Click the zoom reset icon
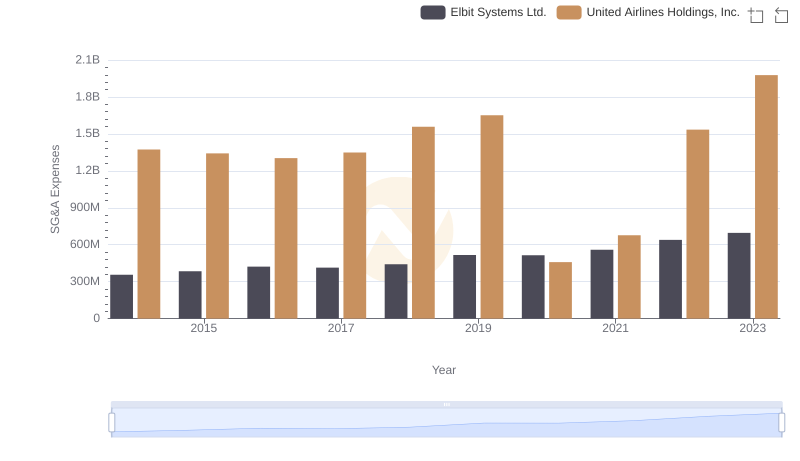 pos(781,15)
